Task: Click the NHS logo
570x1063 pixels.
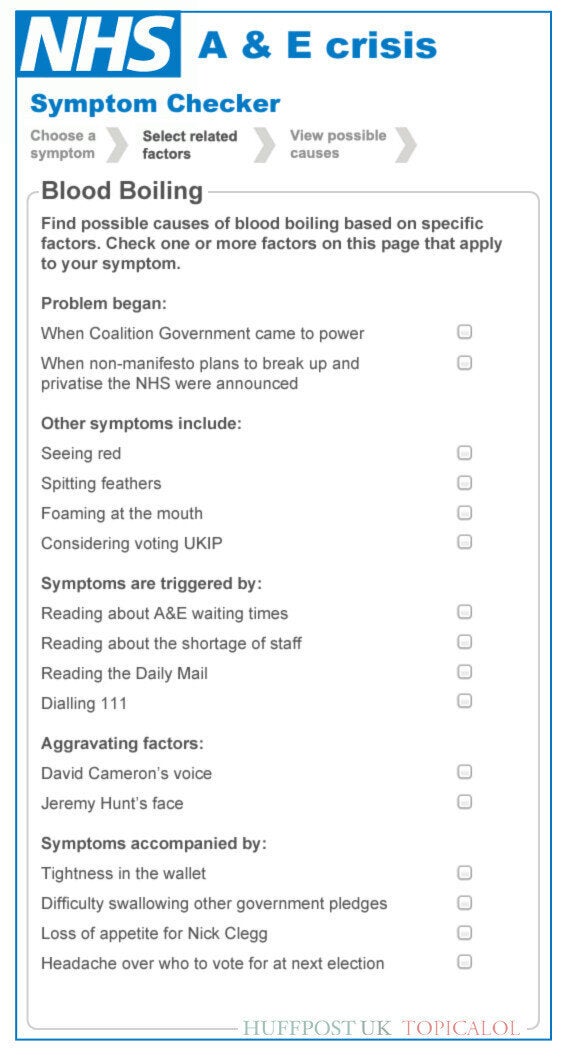Action: pos(99,45)
